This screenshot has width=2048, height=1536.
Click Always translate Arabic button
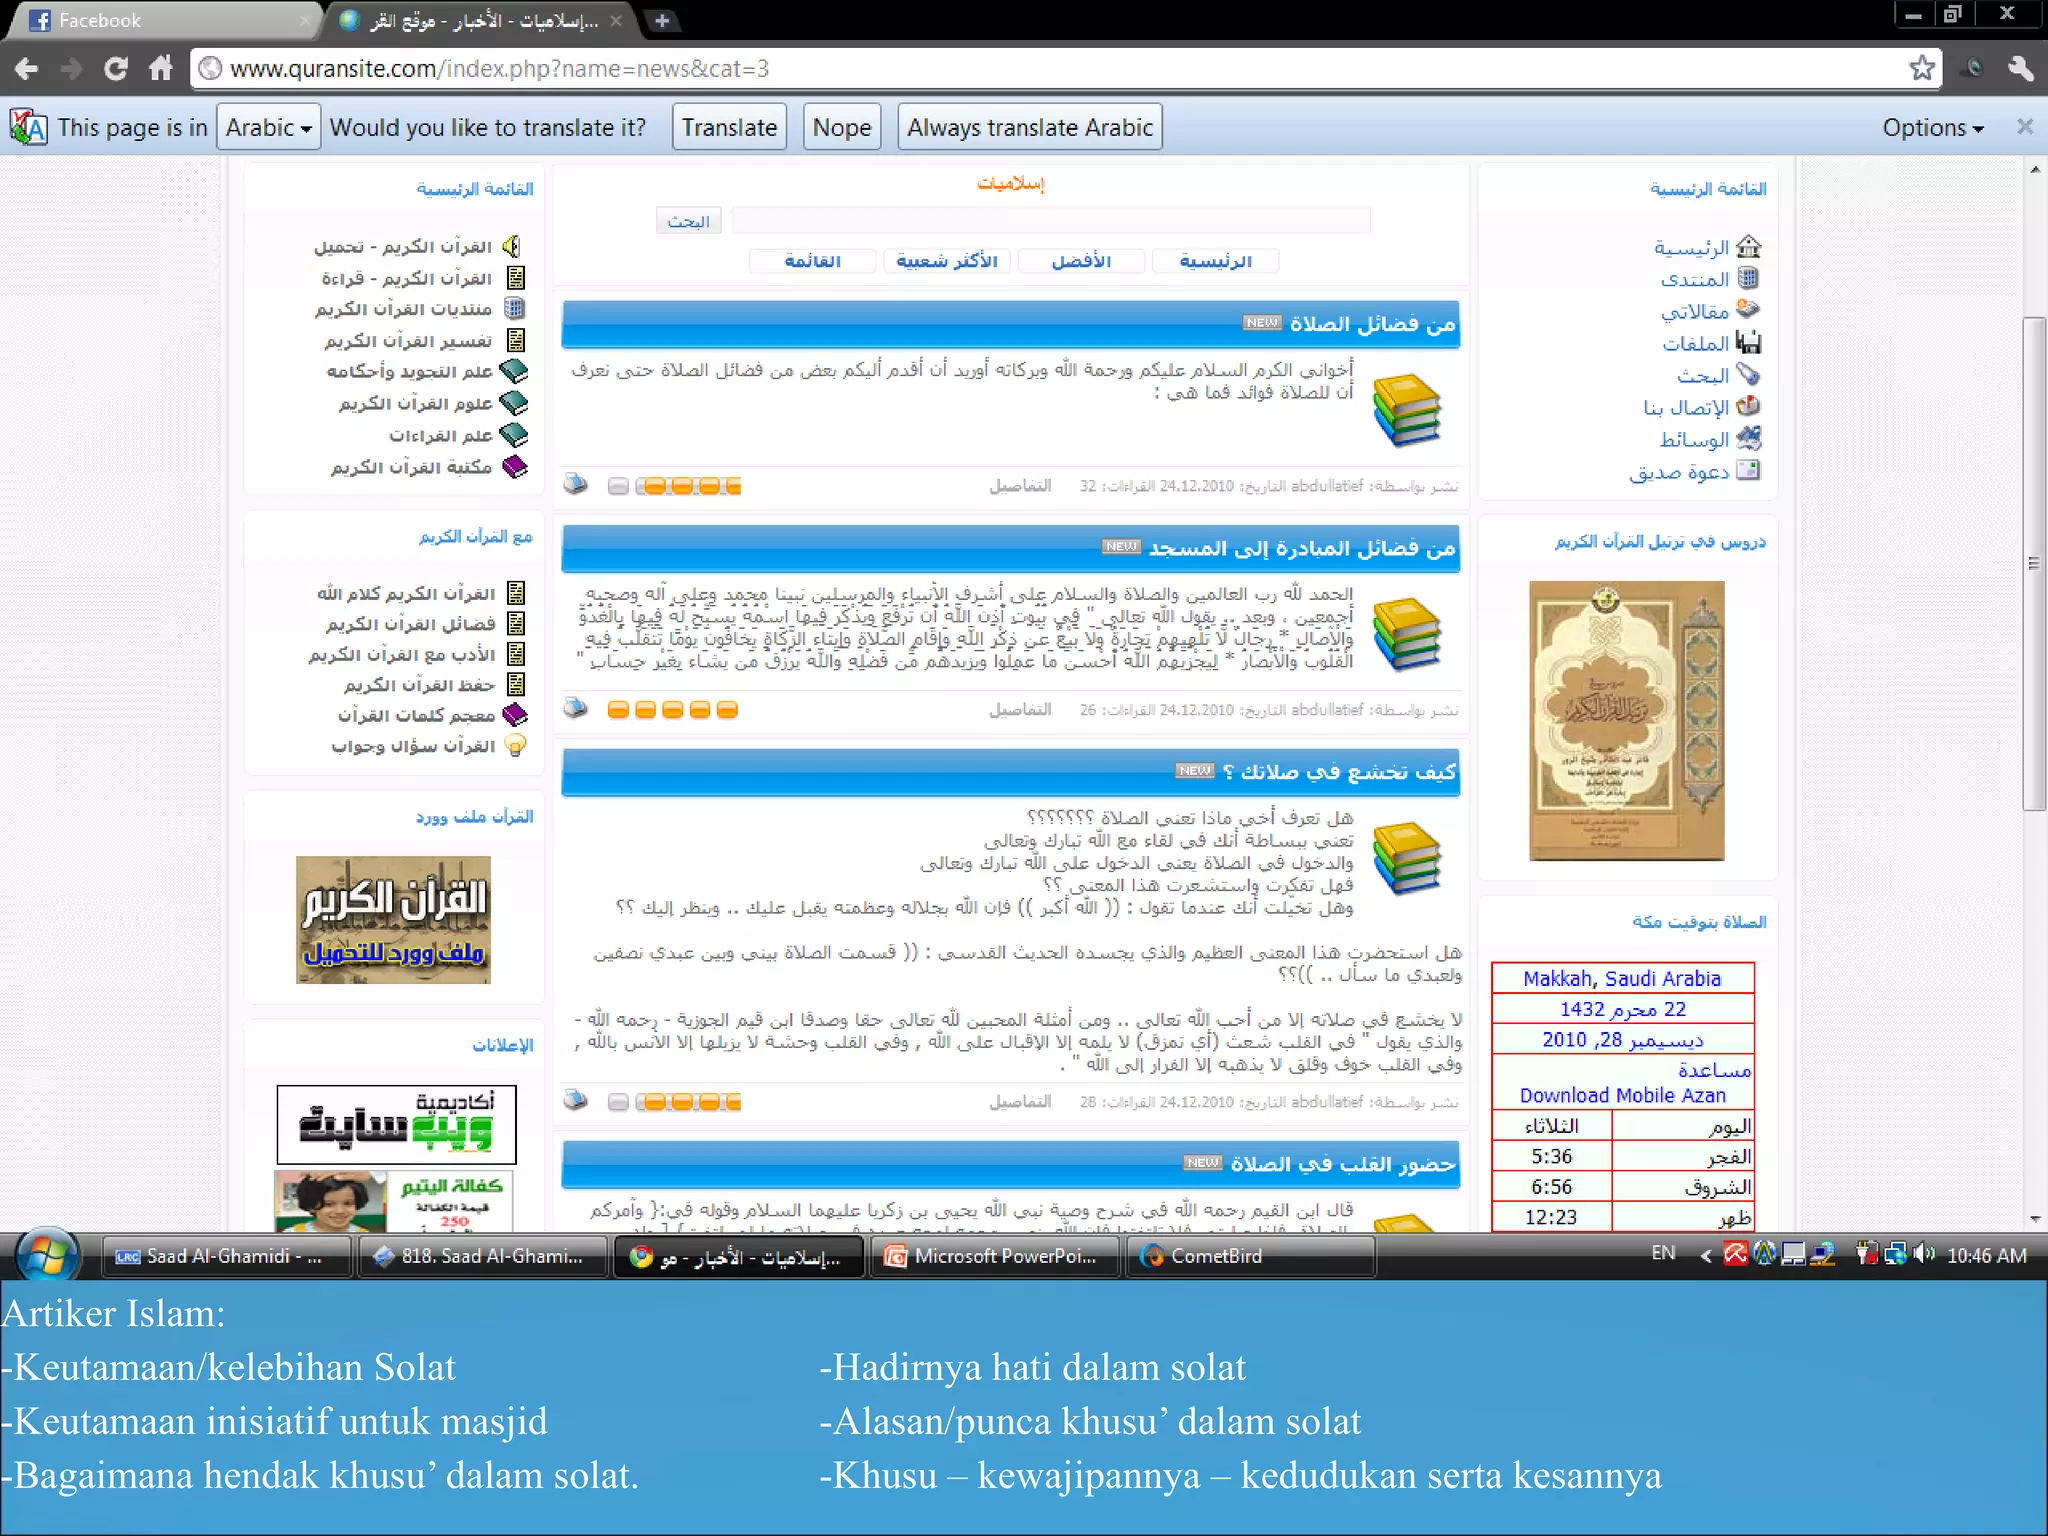pos(1029,128)
